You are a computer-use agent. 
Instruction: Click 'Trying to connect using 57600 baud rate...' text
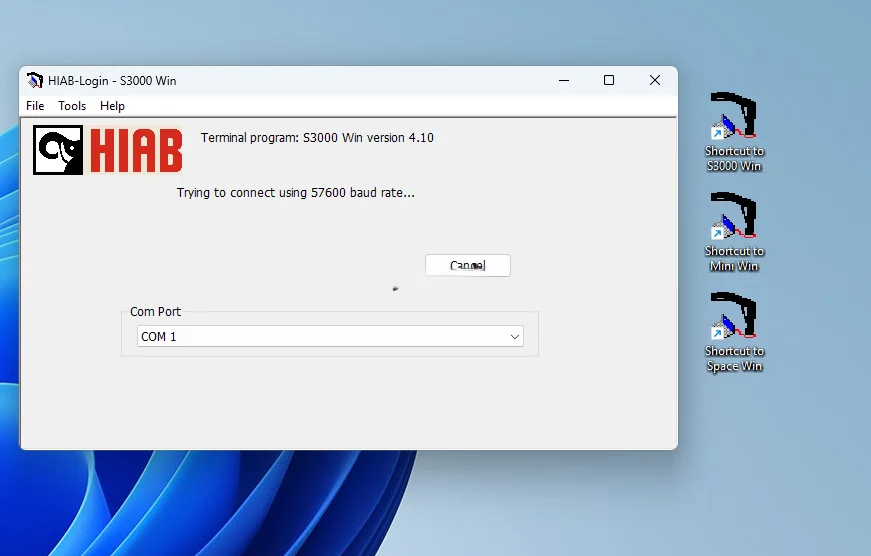(x=296, y=193)
